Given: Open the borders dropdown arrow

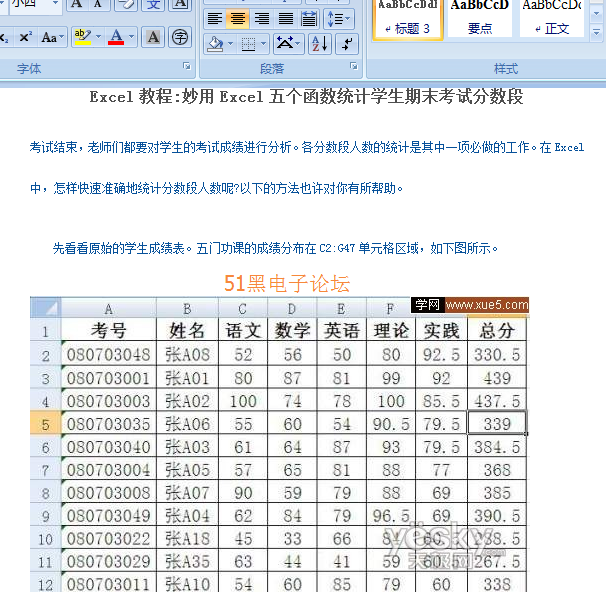Looking at the screenshot, I should click(263, 44).
